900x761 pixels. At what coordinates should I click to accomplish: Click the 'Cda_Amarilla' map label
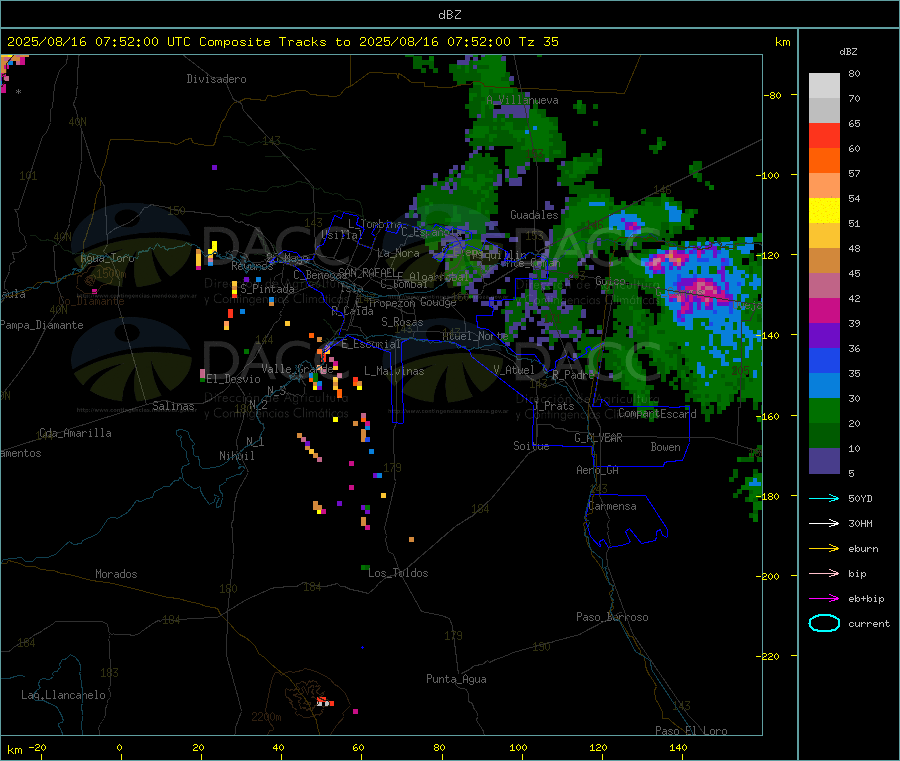(x=75, y=433)
